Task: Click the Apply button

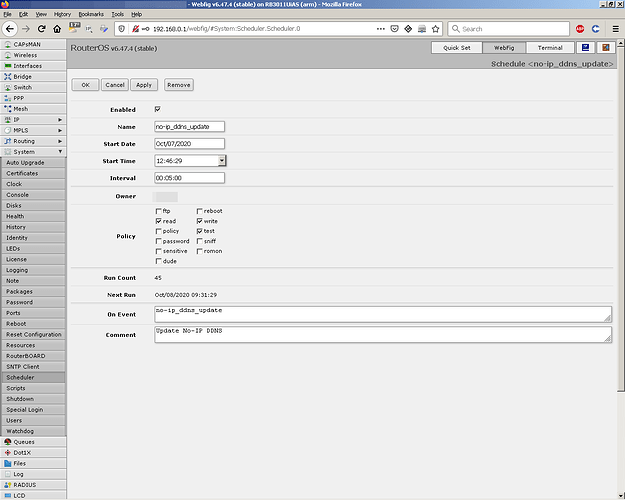Action: point(144,85)
